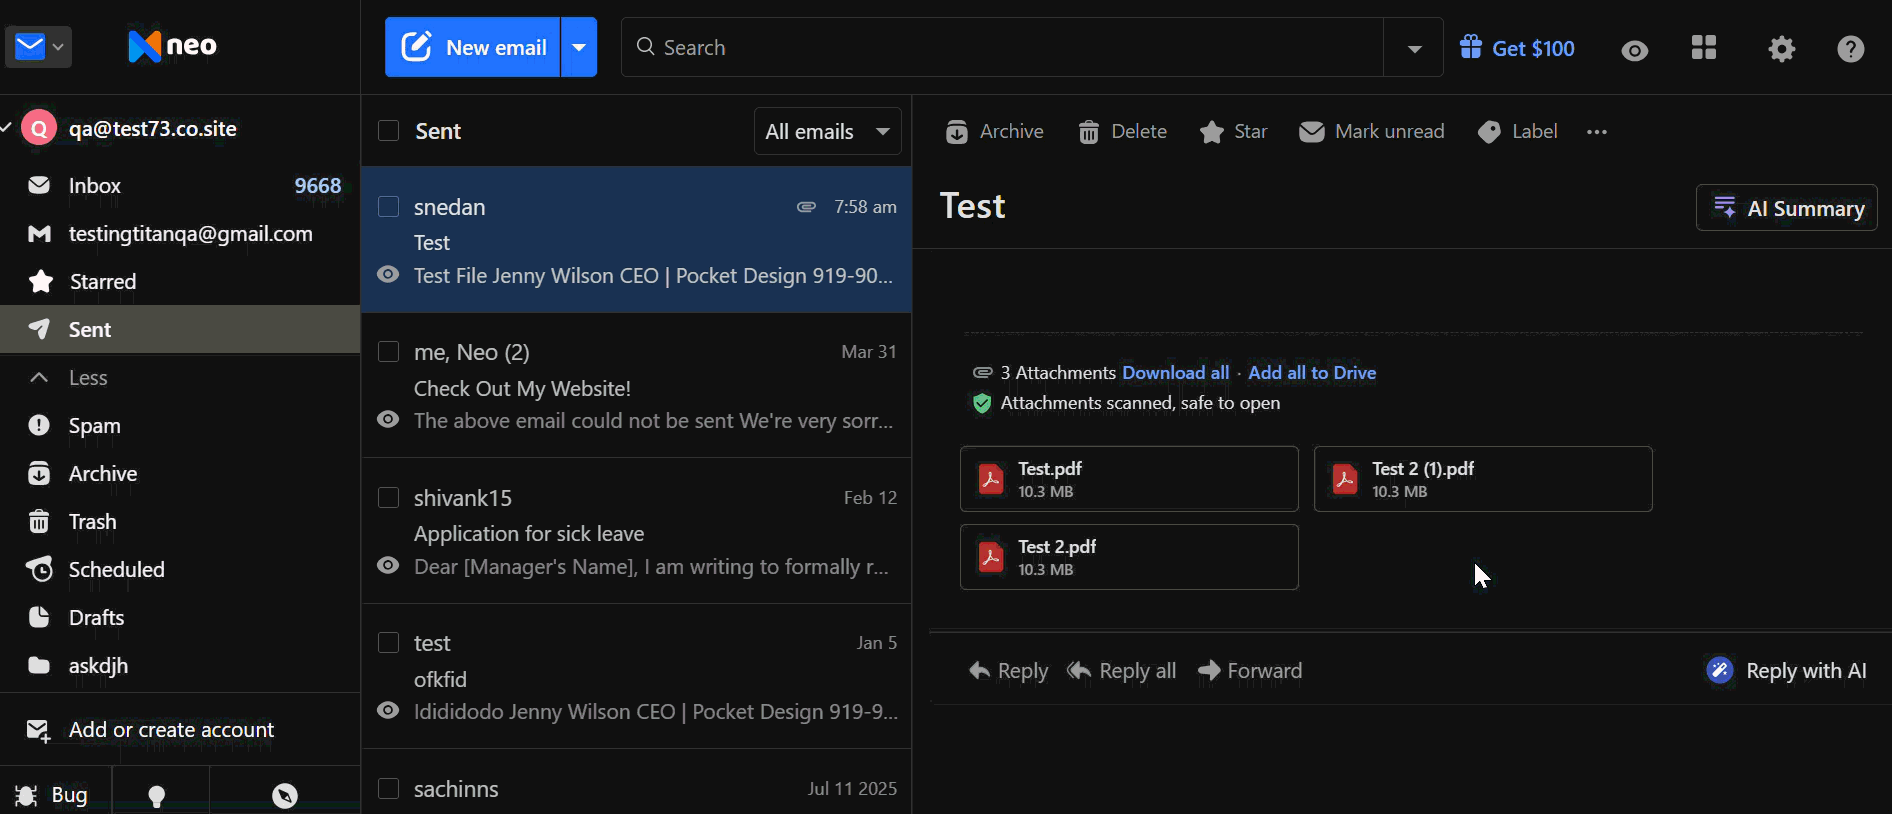Image resolution: width=1892 pixels, height=814 pixels.
Task: Open the Check Out My Website! email
Action: (636, 386)
